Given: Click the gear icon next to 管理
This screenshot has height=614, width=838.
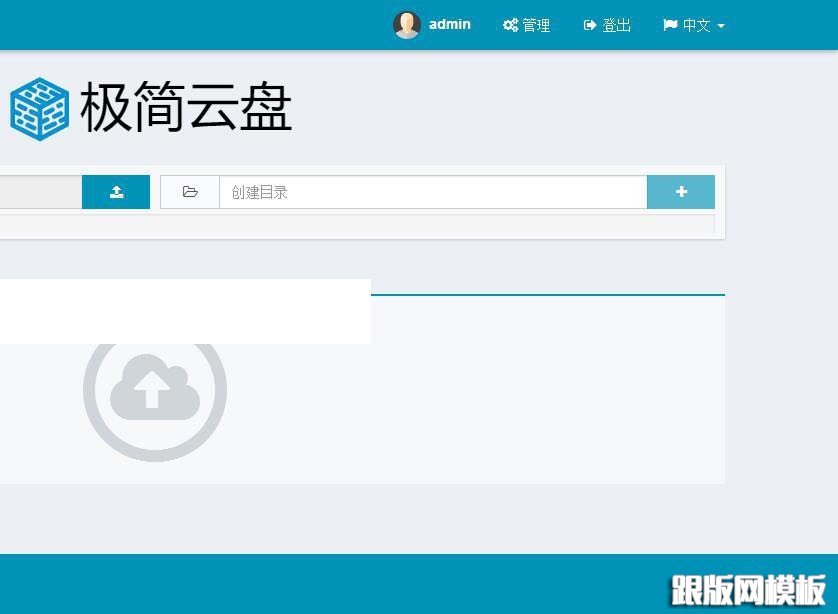Looking at the screenshot, I should pyautogui.click(x=509, y=24).
